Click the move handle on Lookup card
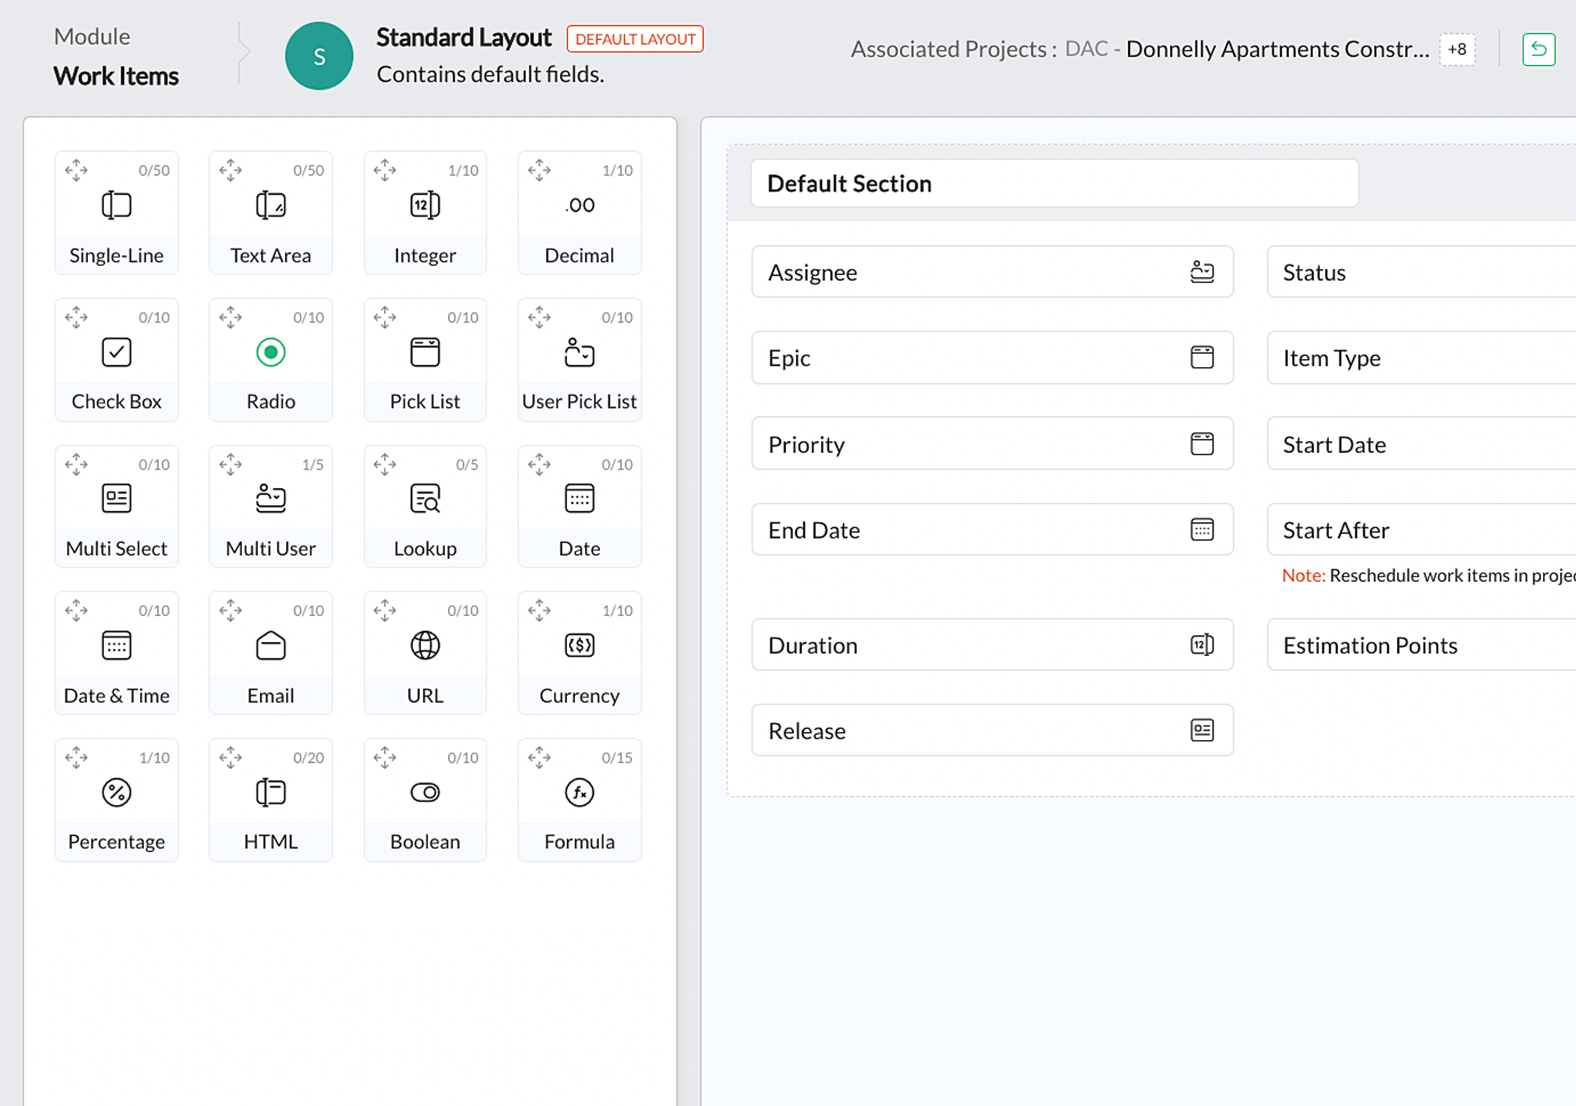 pos(385,464)
